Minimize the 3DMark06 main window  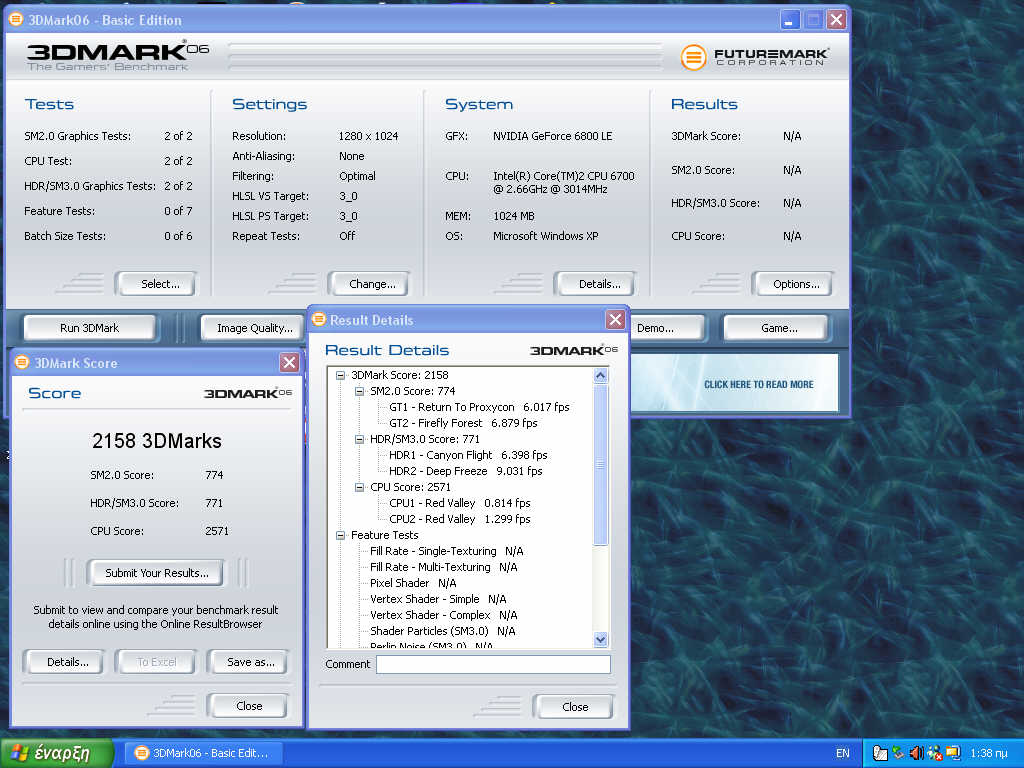point(790,20)
